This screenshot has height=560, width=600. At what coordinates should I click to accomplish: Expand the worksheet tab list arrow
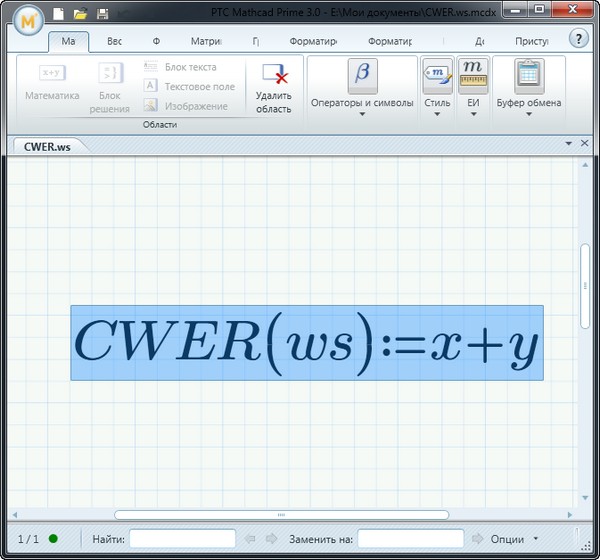coord(567,144)
